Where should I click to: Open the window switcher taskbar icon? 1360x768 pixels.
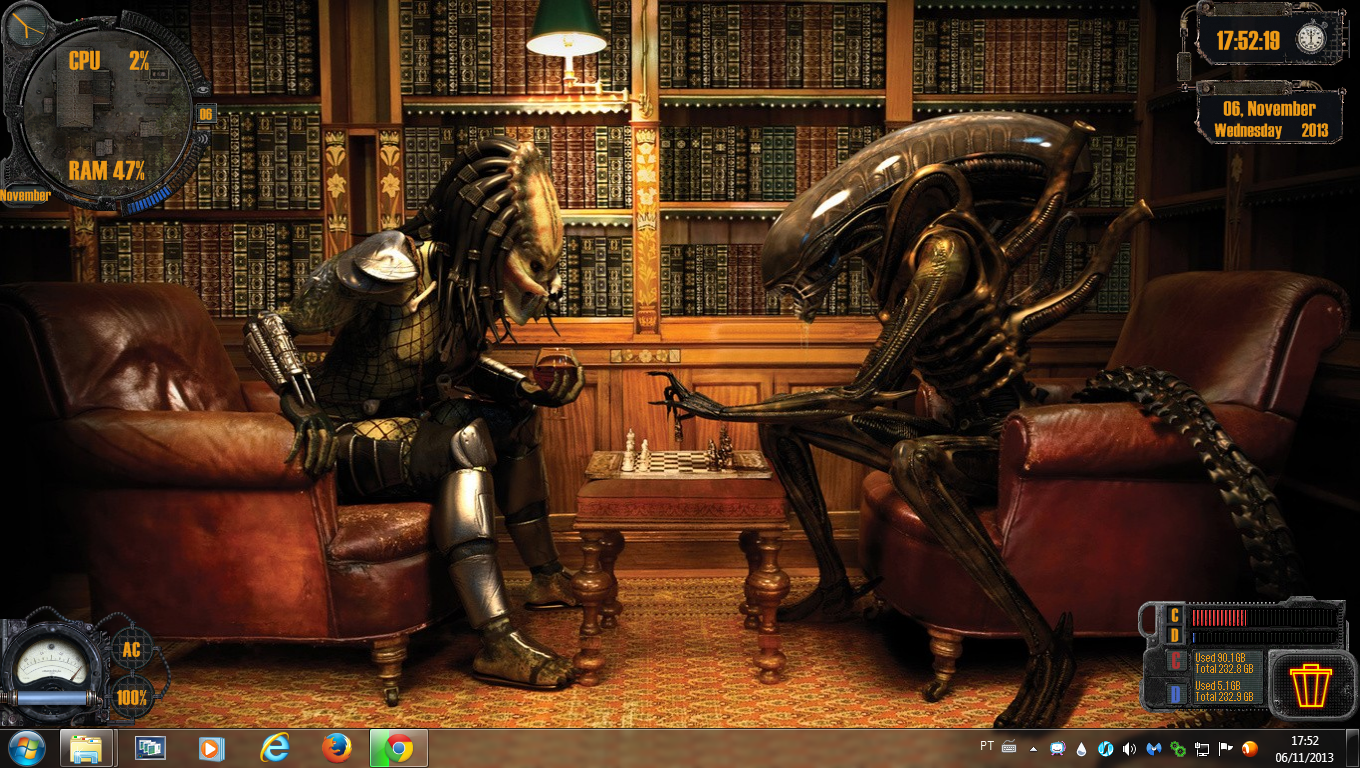pos(150,748)
